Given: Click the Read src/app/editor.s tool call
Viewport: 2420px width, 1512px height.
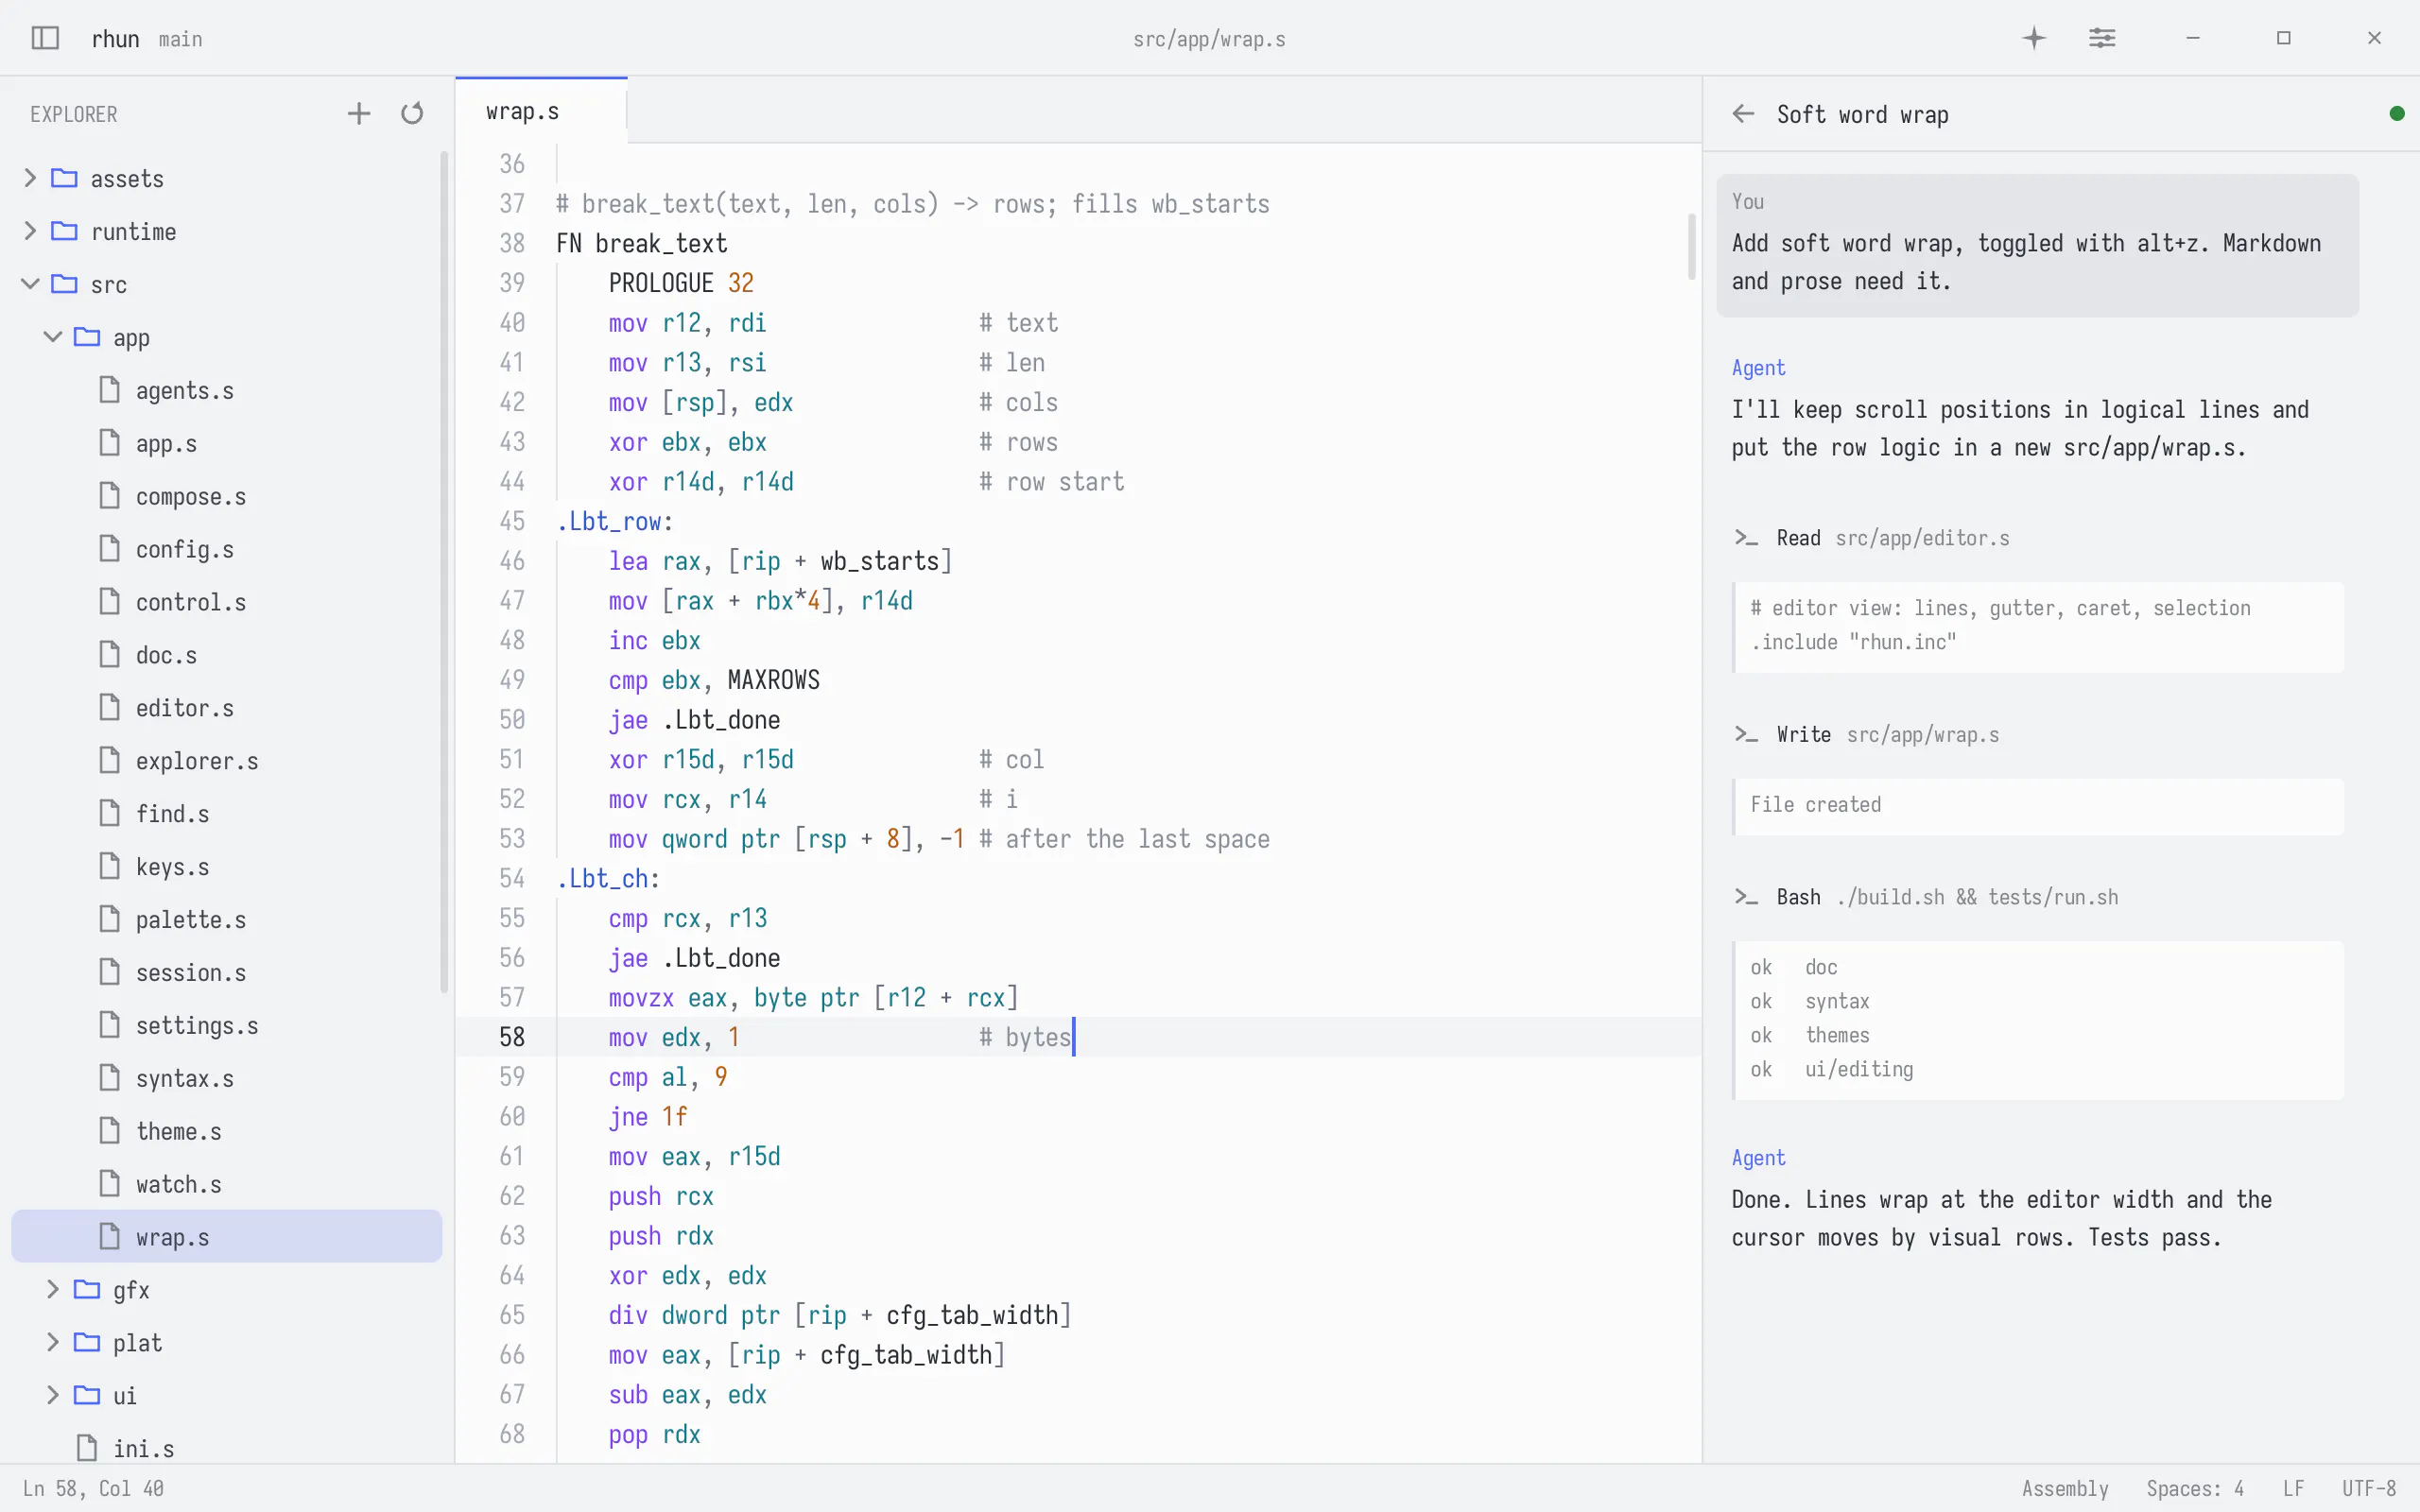Looking at the screenshot, I should (1871, 538).
